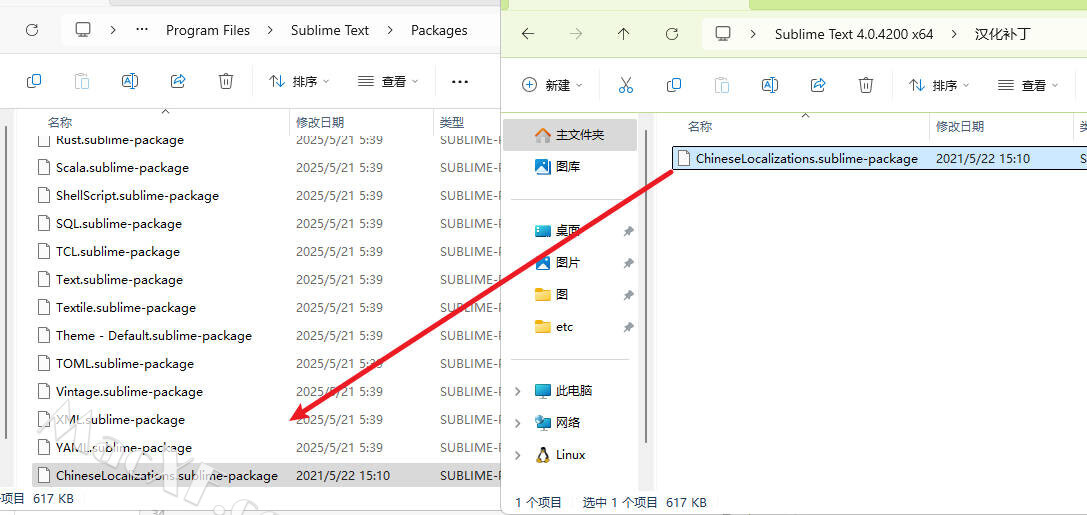
Task: Click file icon of Rust.sublime-package
Action: pos(44,139)
